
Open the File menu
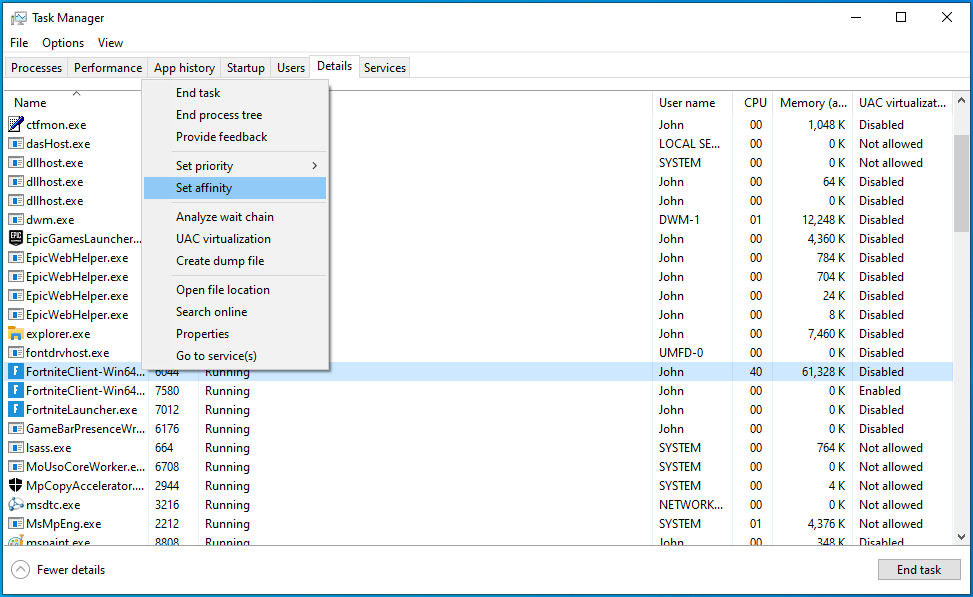point(19,43)
